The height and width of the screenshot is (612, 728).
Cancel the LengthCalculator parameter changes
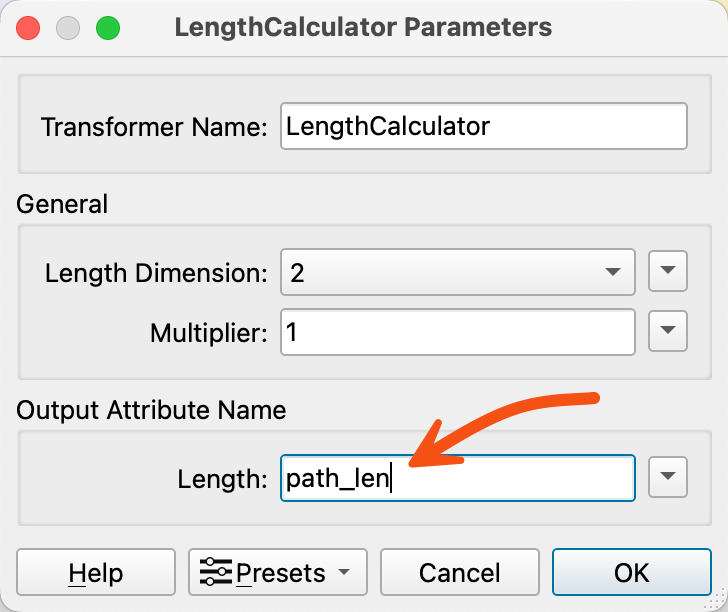(x=460, y=572)
